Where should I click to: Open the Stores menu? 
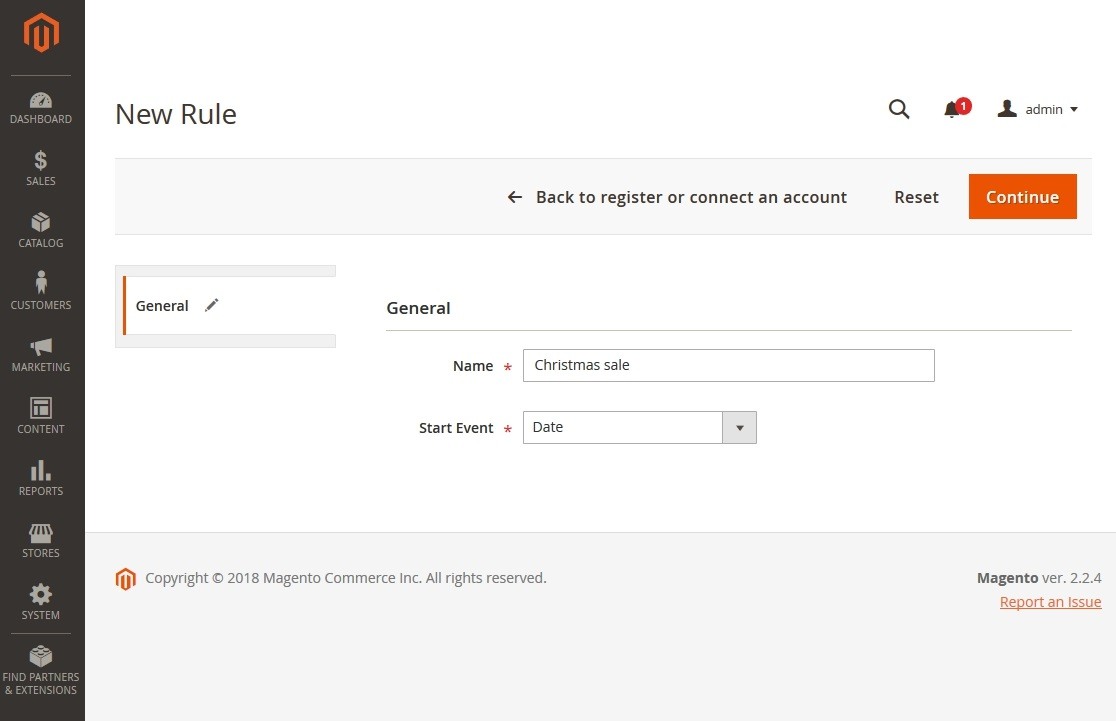pos(41,540)
